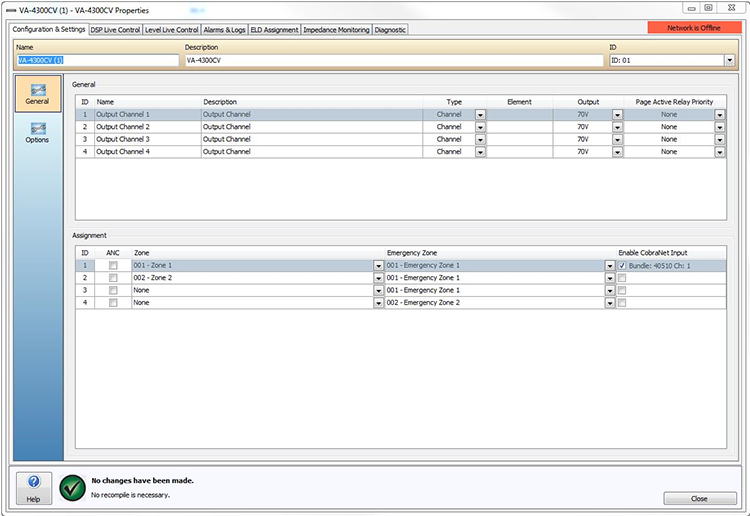Click the Network is Offline indicator
Viewport: 750px width, 516px height.
pos(694,28)
